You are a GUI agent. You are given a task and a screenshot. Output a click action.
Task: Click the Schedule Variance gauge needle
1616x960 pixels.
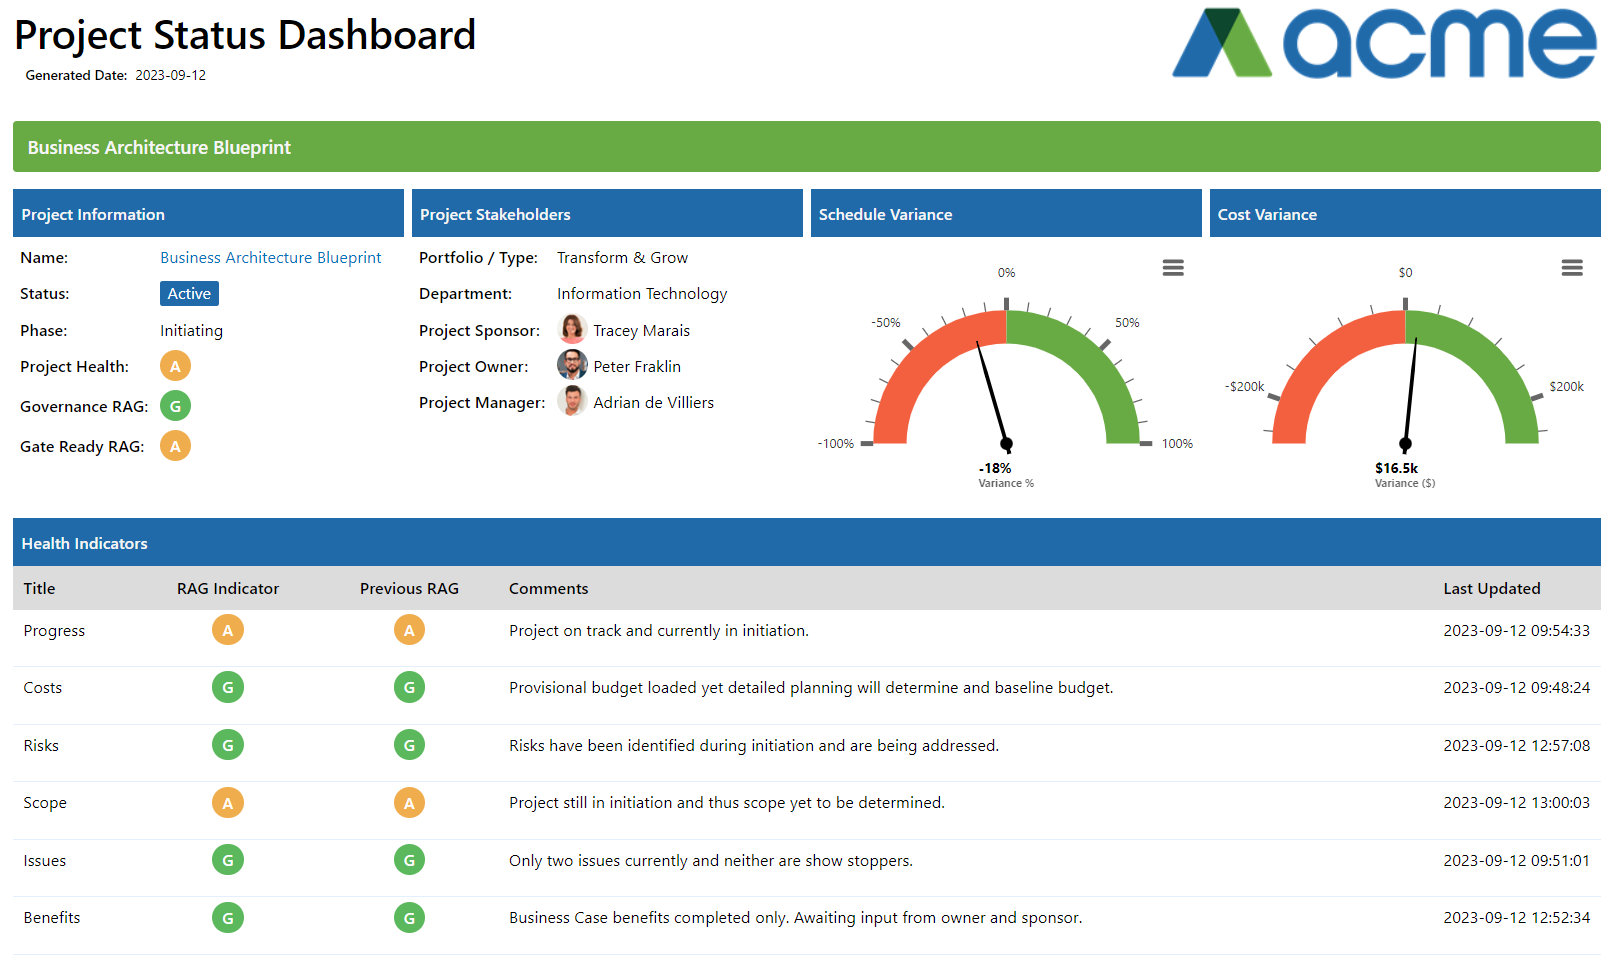[x=992, y=393]
